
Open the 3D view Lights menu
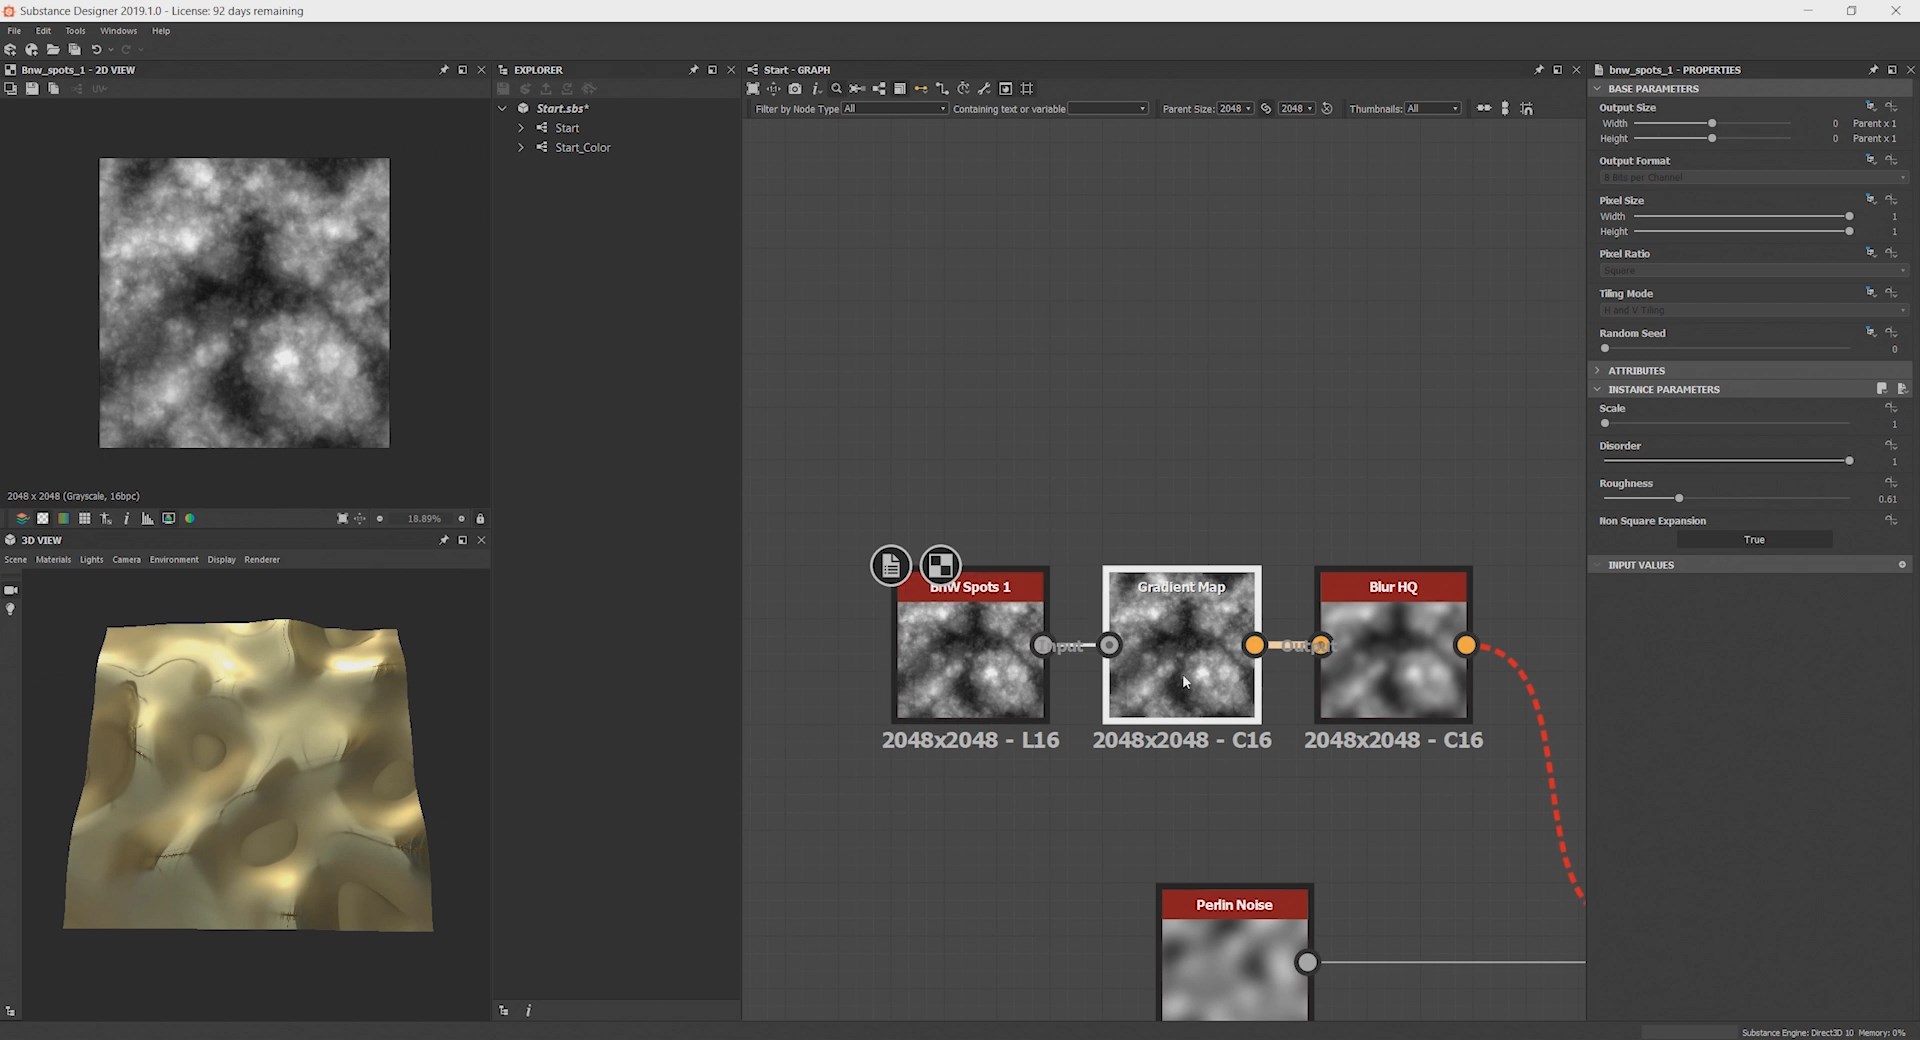[x=91, y=560]
